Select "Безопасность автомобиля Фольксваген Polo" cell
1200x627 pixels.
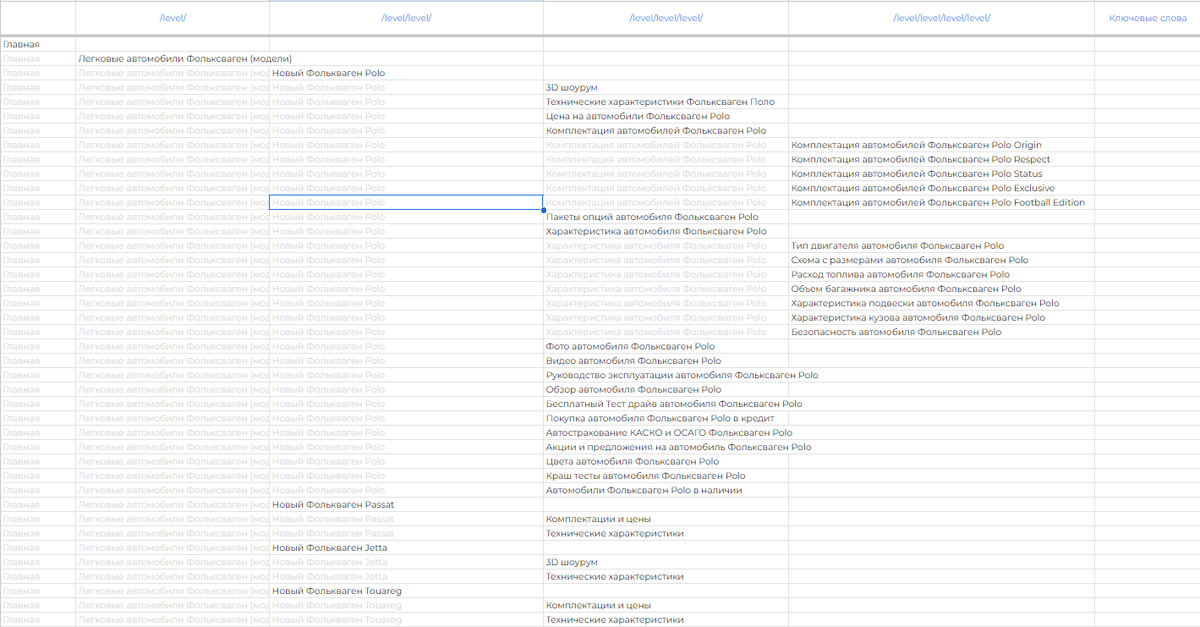tap(941, 332)
